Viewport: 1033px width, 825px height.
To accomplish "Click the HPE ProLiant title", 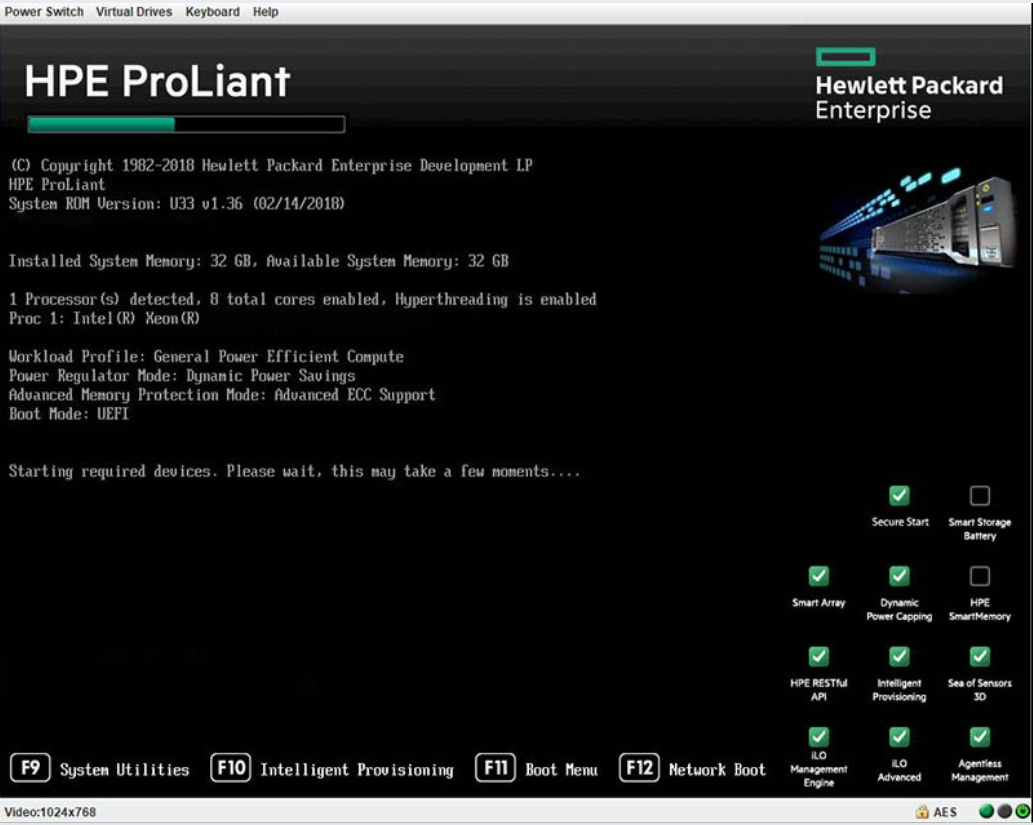I will click(157, 82).
